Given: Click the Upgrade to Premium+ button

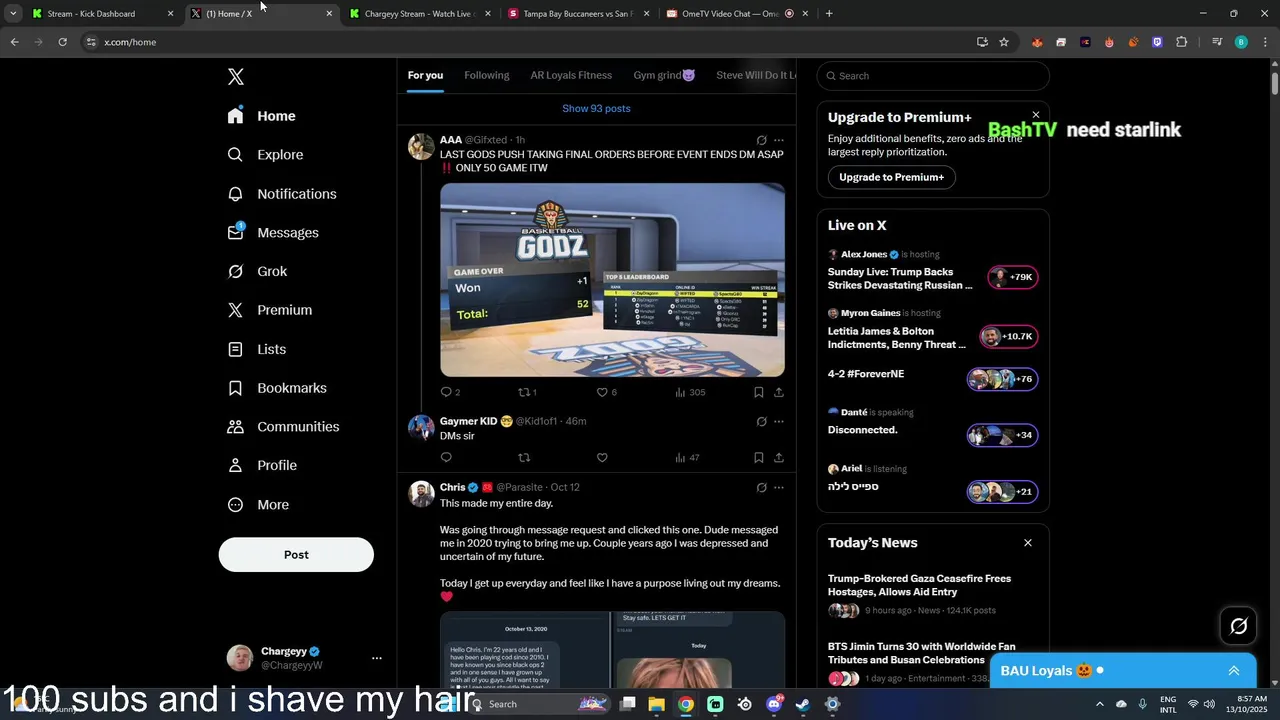Looking at the screenshot, I should 892,177.
